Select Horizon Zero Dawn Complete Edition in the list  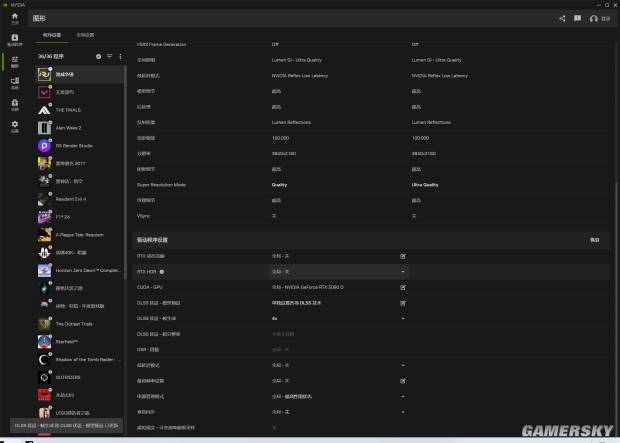[80, 271]
